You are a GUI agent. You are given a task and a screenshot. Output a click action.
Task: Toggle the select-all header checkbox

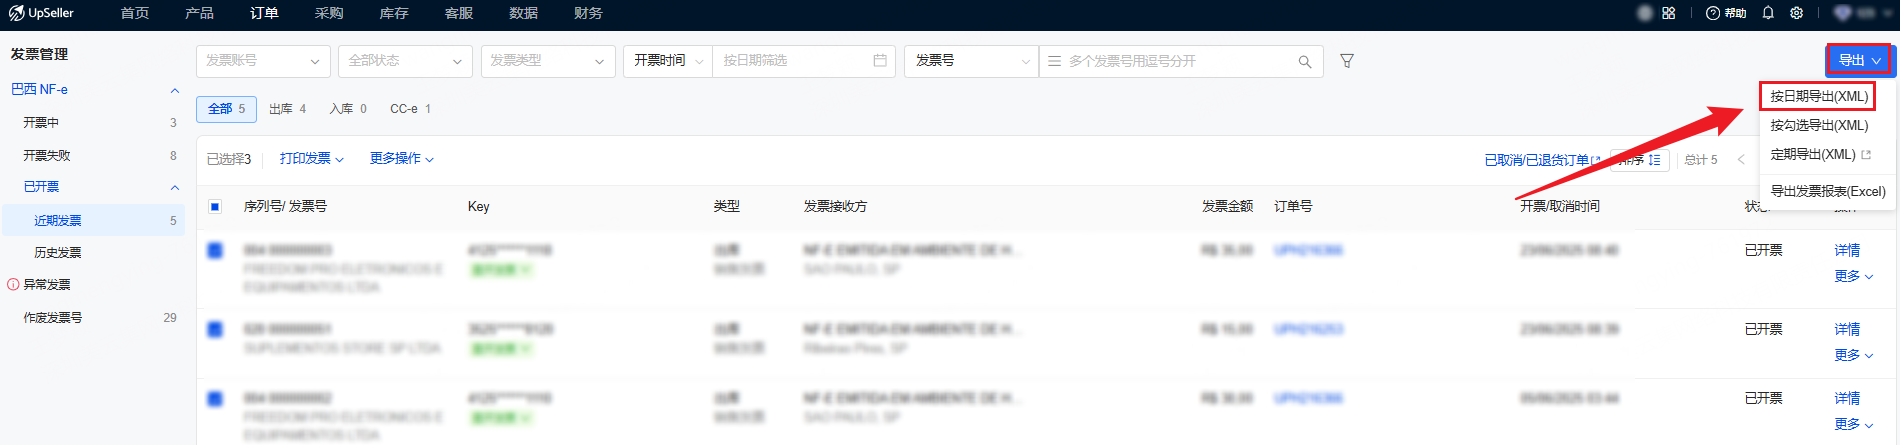pyautogui.click(x=215, y=207)
